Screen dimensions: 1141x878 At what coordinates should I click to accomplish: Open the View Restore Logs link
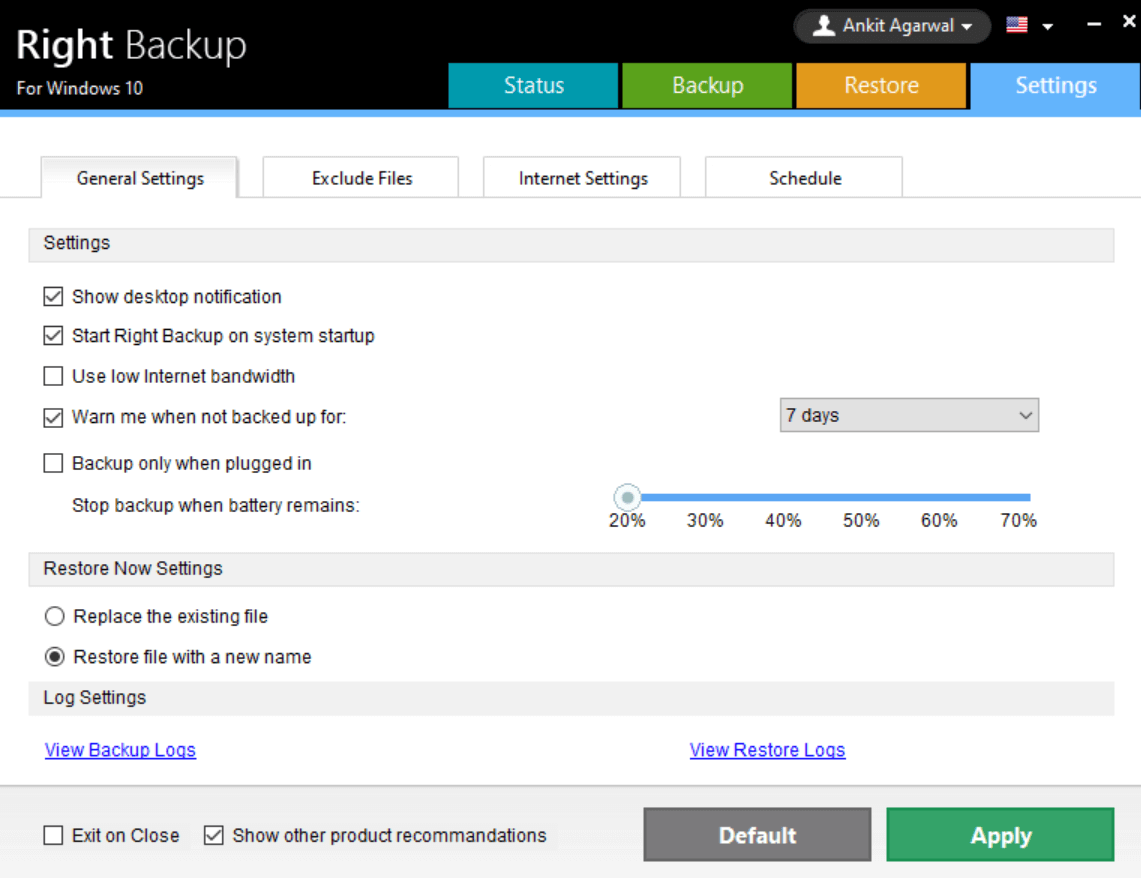click(x=767, y=750)
